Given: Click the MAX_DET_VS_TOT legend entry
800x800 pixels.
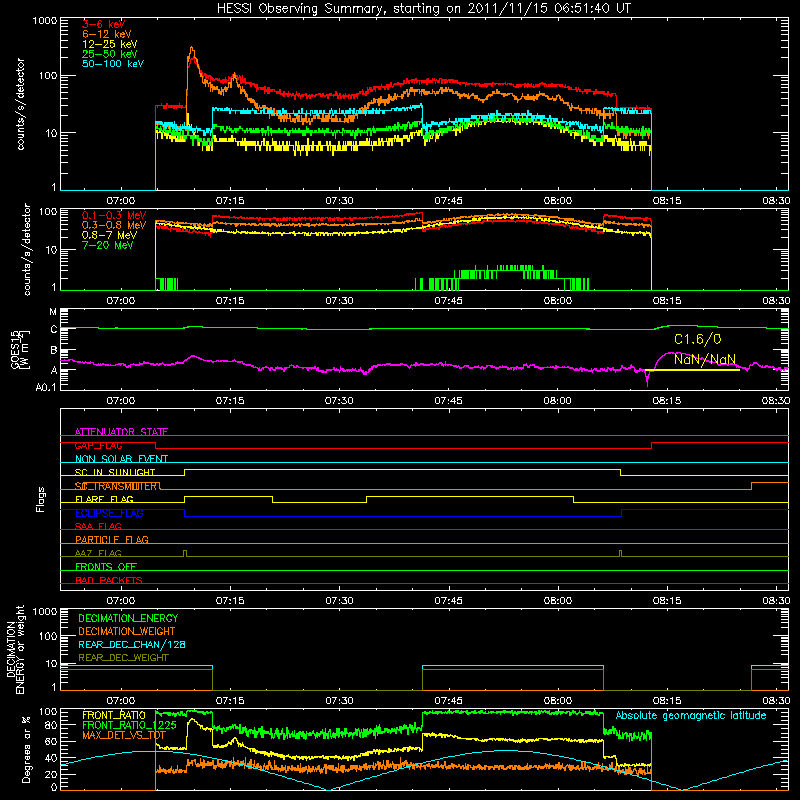Looking at the screenshot, I should [x=124, y=735].
